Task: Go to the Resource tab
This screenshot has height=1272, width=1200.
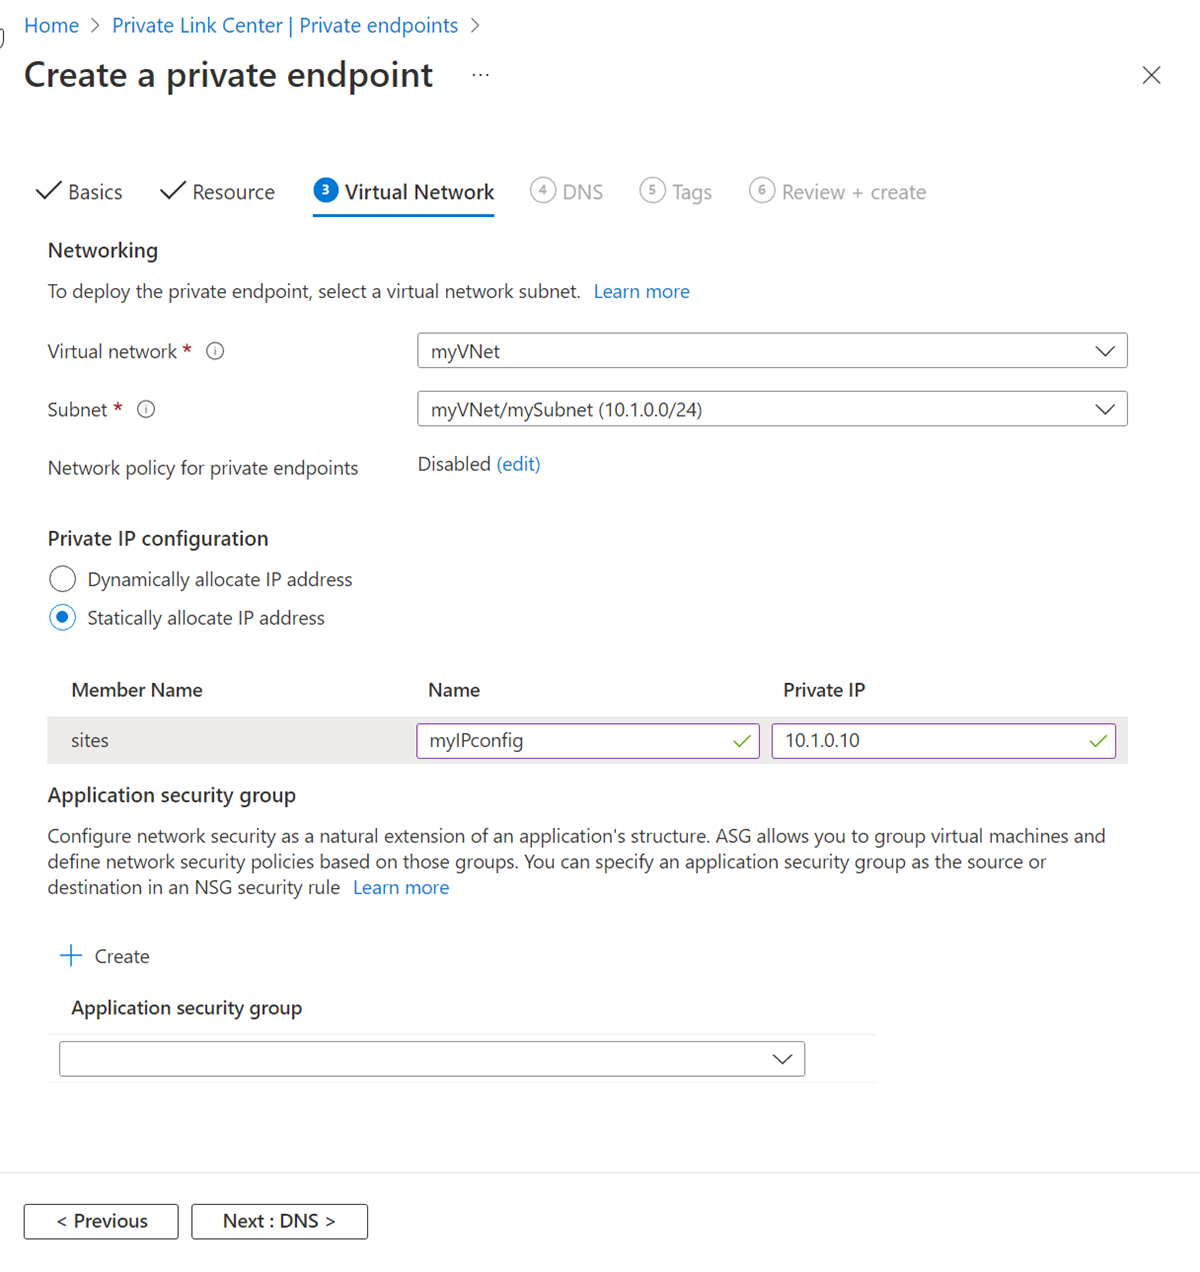Action: [218, 192]
